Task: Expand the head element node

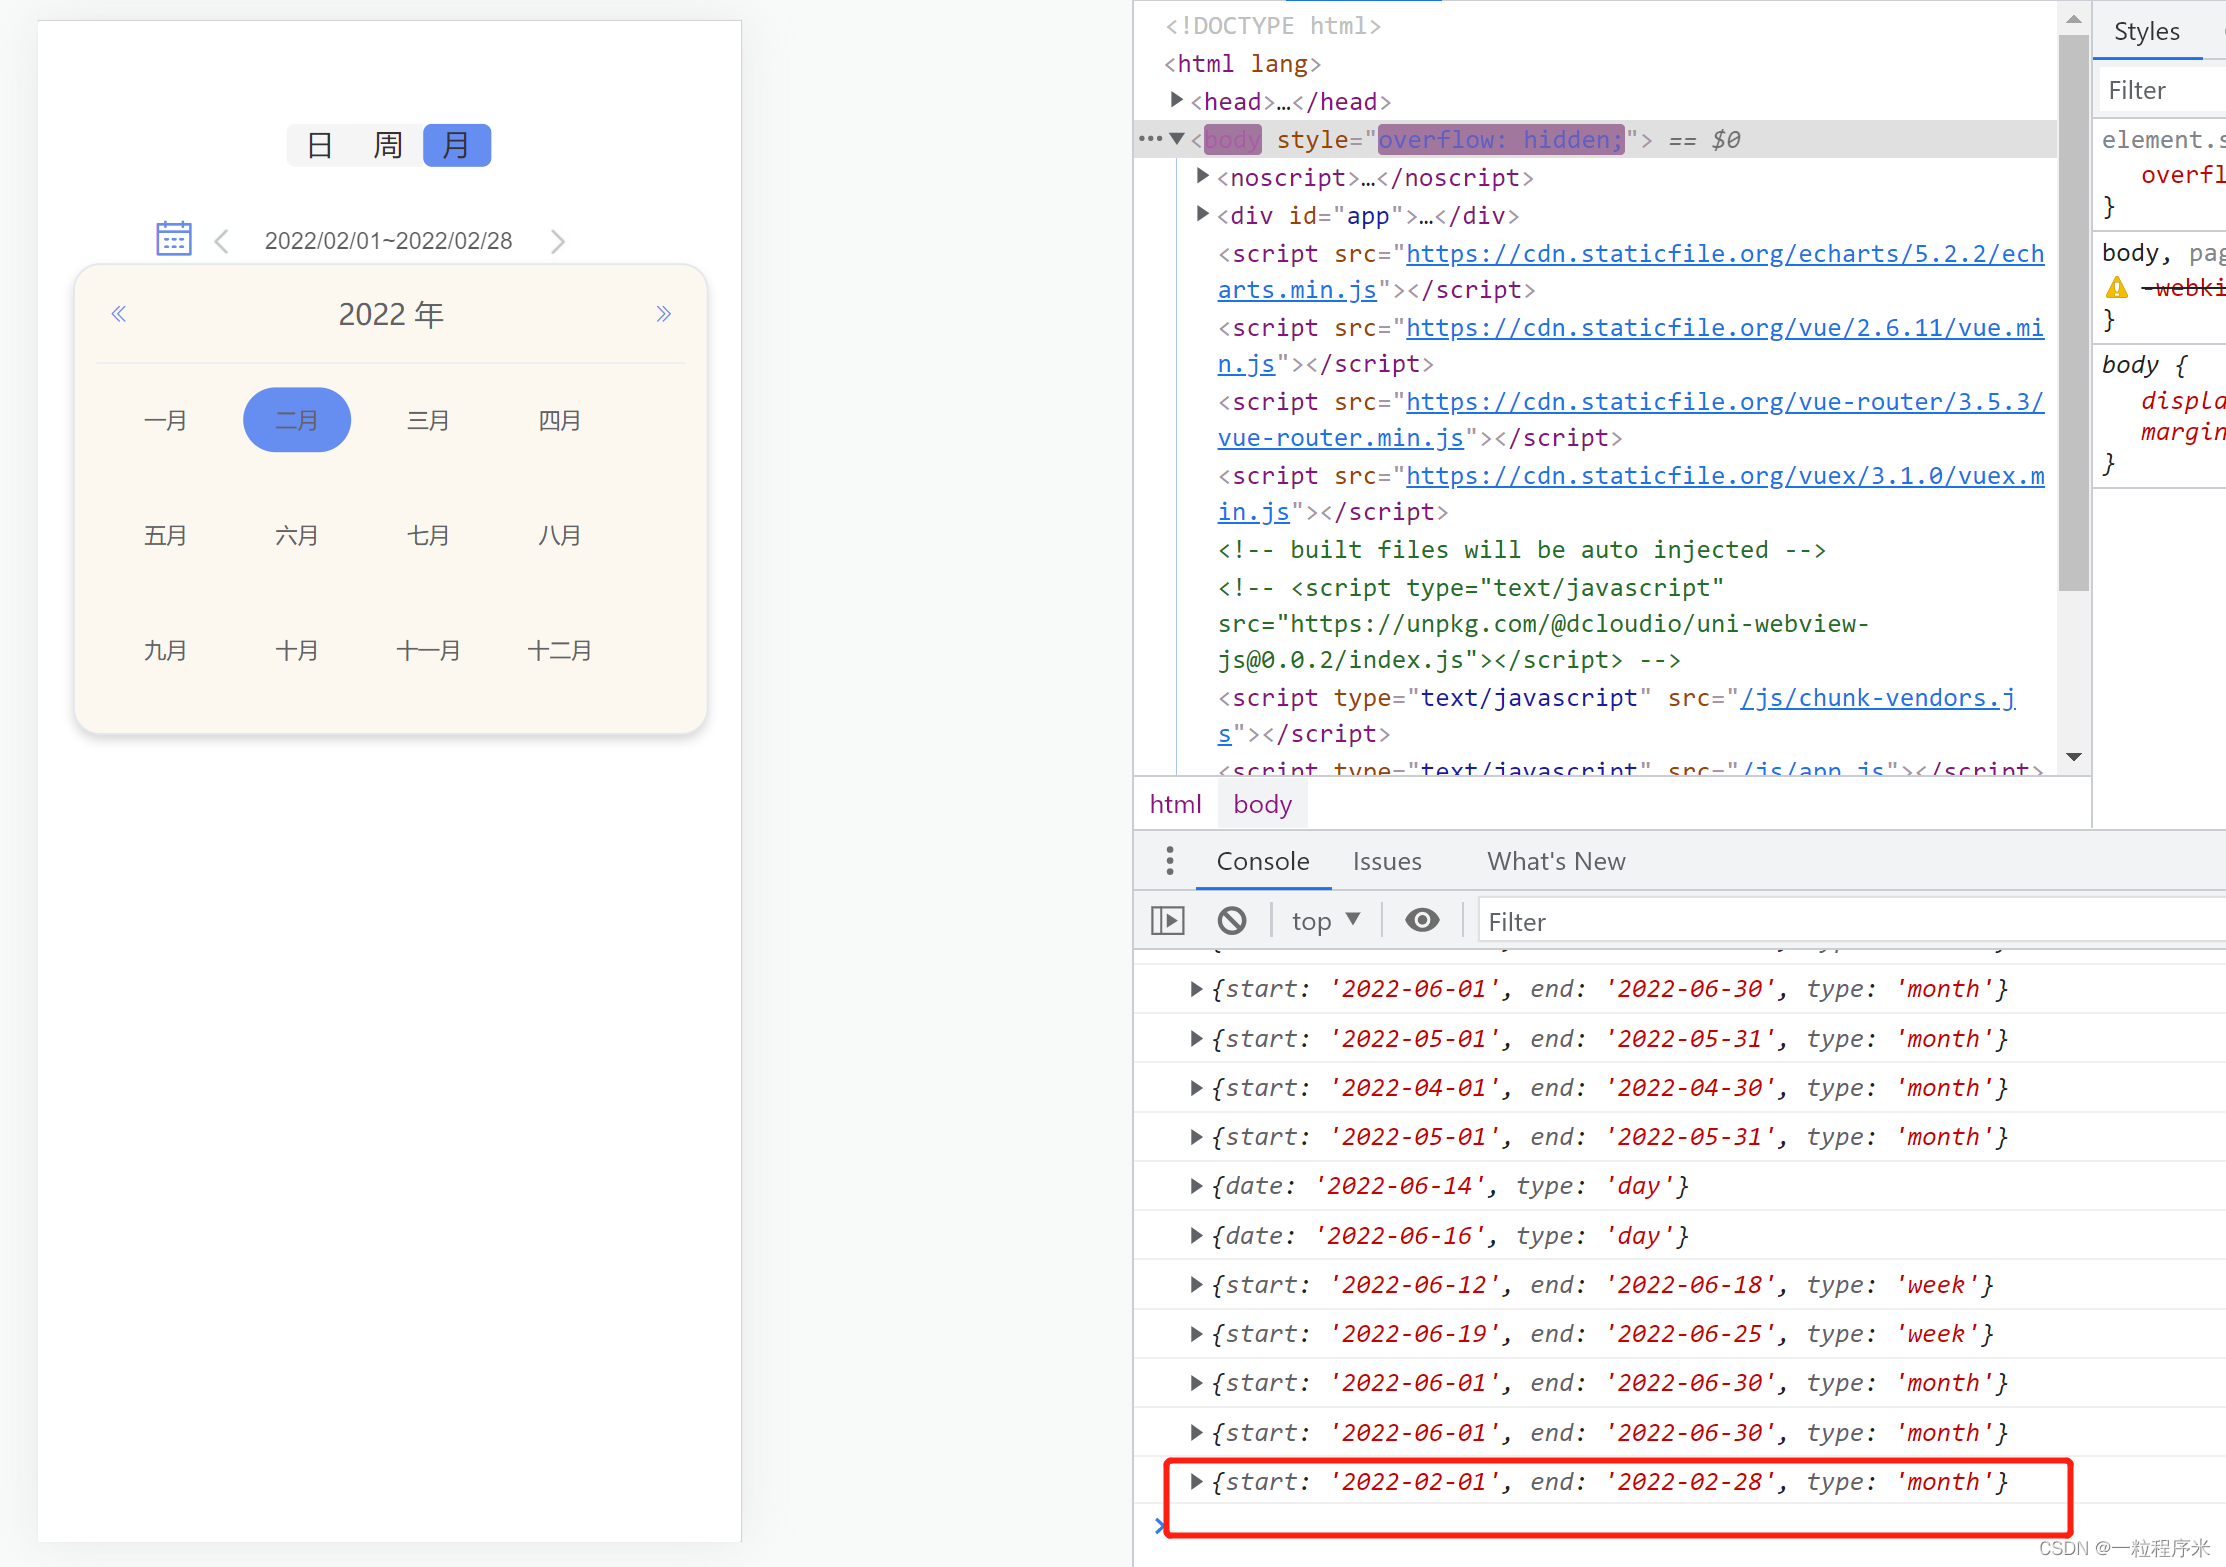Action: 1177,101
